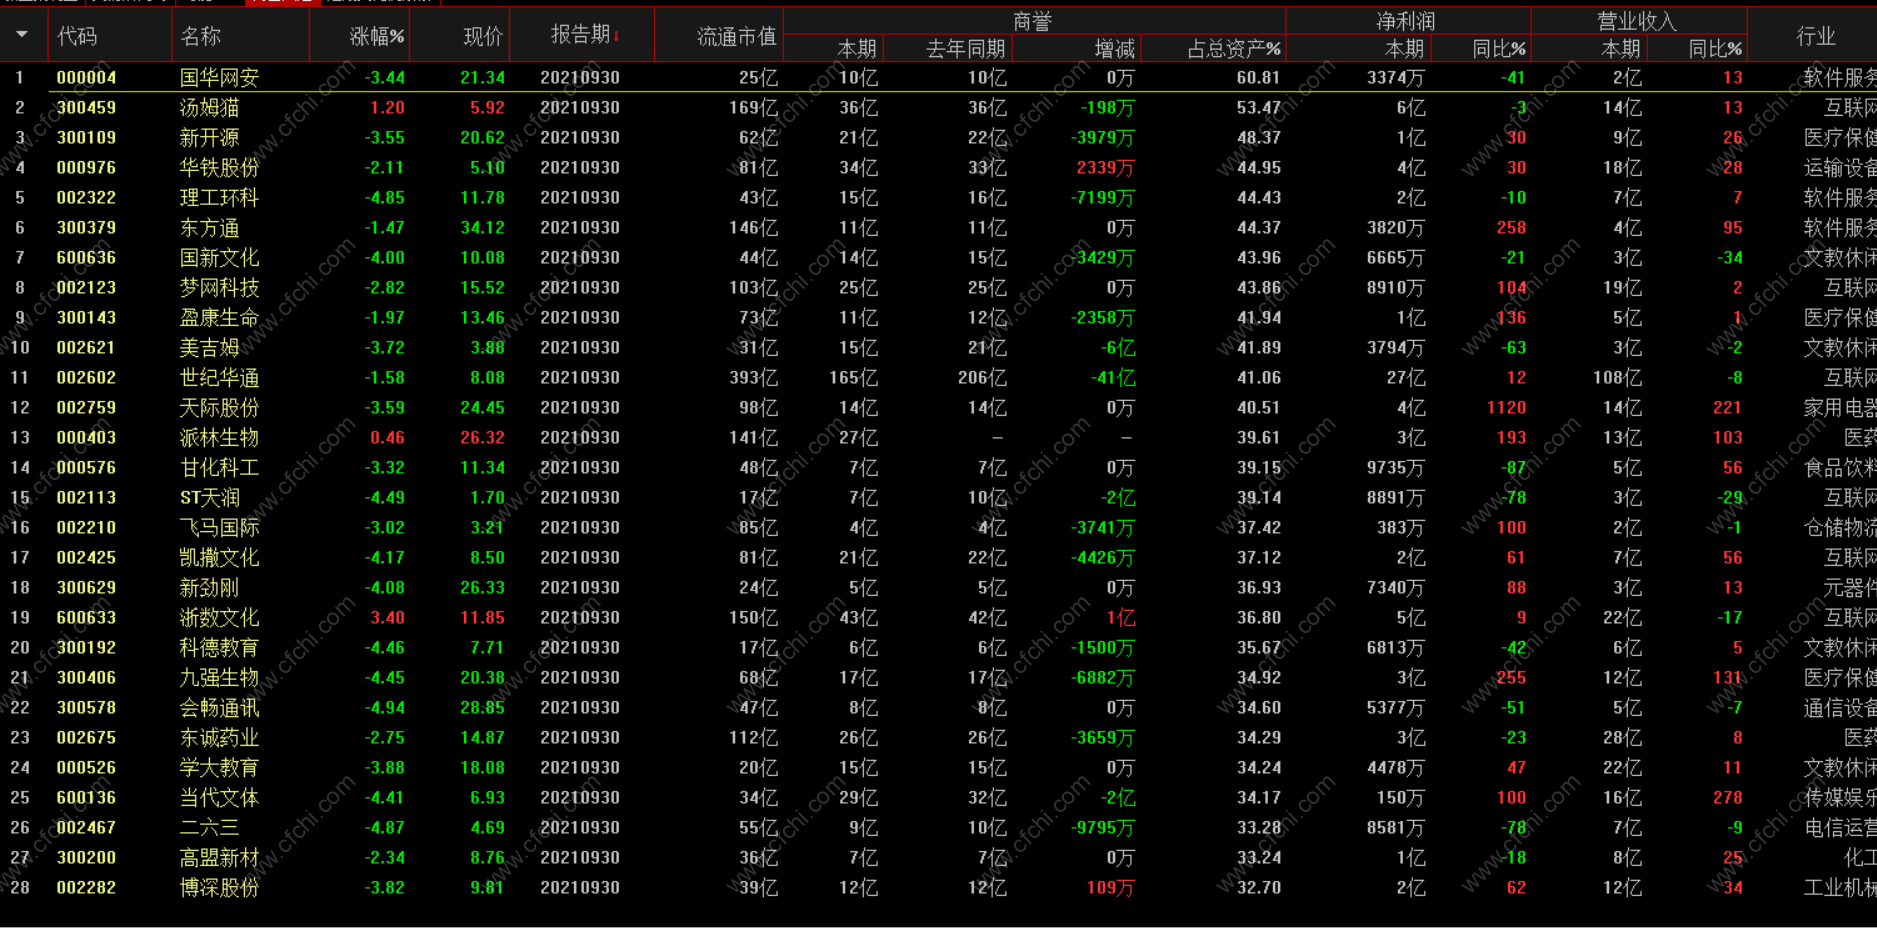Image resolution: width=1877 pixels, height=928 pixels.
Task: Click 流通市值 value 393亿
Action: [x=754, y=377]
